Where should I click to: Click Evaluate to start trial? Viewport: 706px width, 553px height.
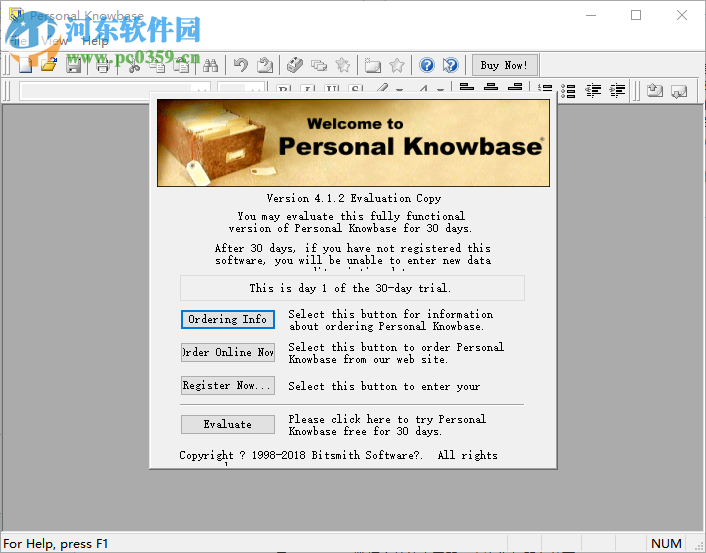pos(228,424)
